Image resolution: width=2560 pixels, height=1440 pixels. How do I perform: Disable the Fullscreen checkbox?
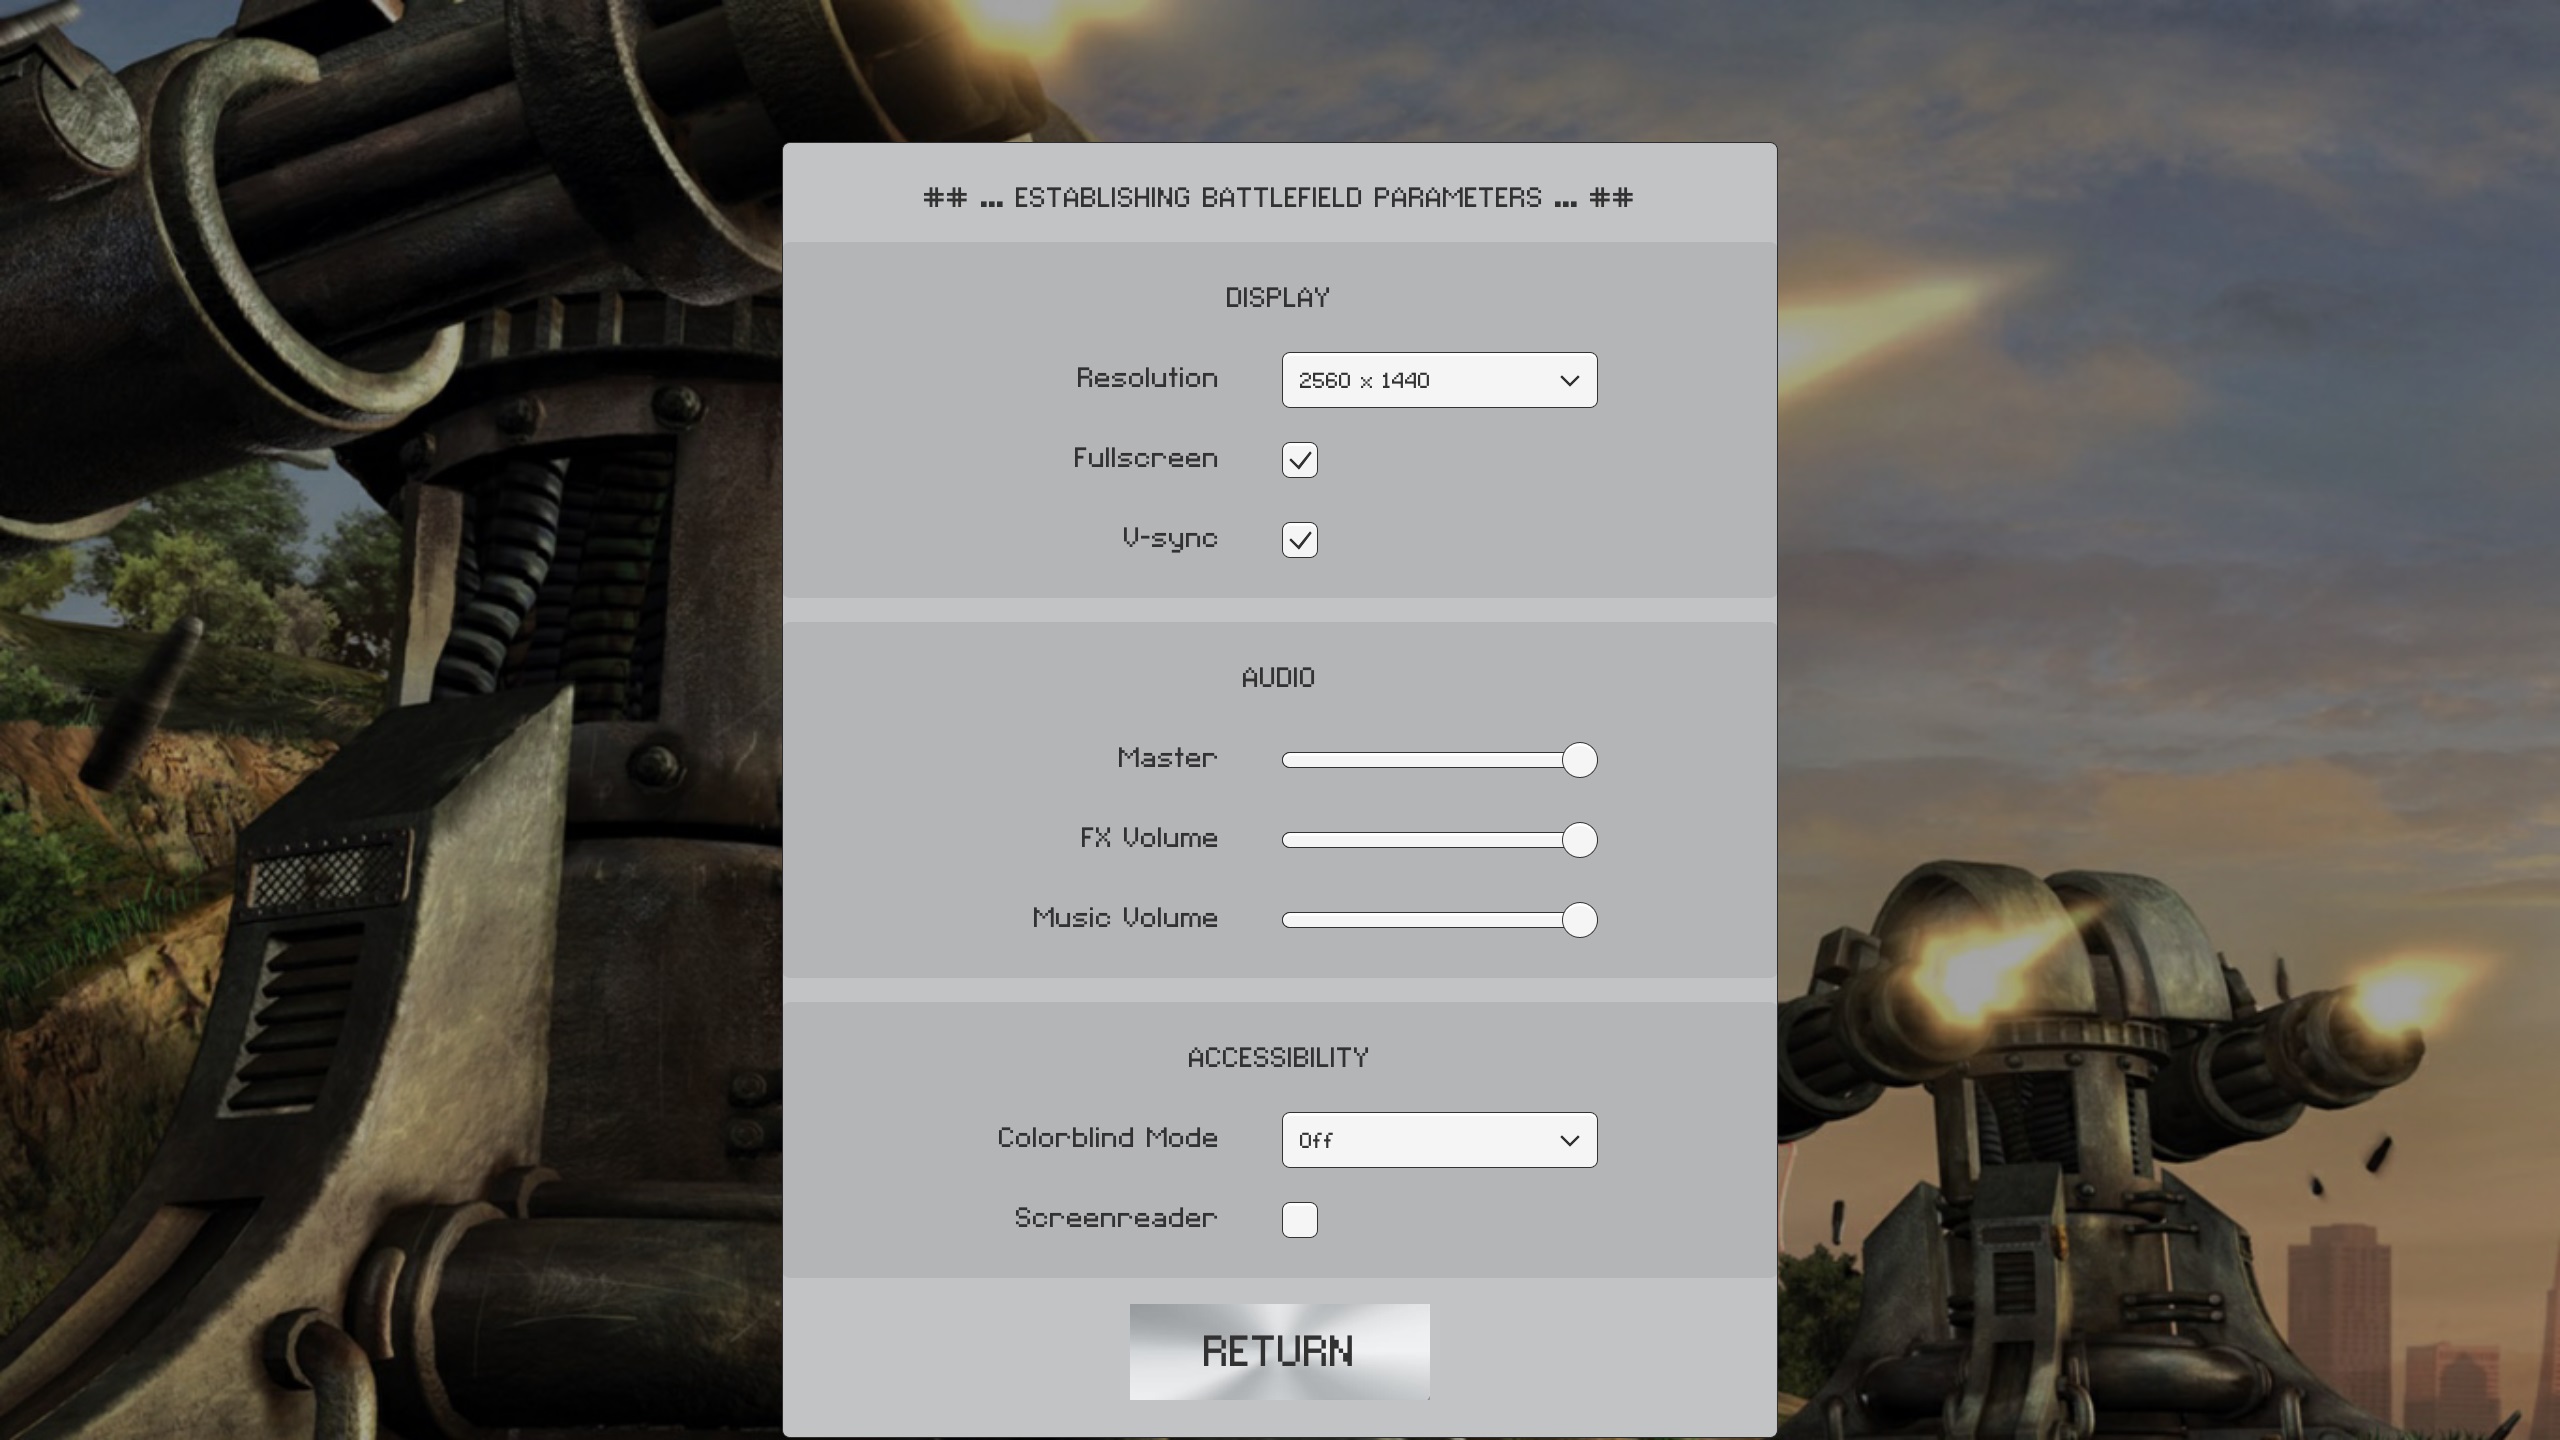[1299, 460]
